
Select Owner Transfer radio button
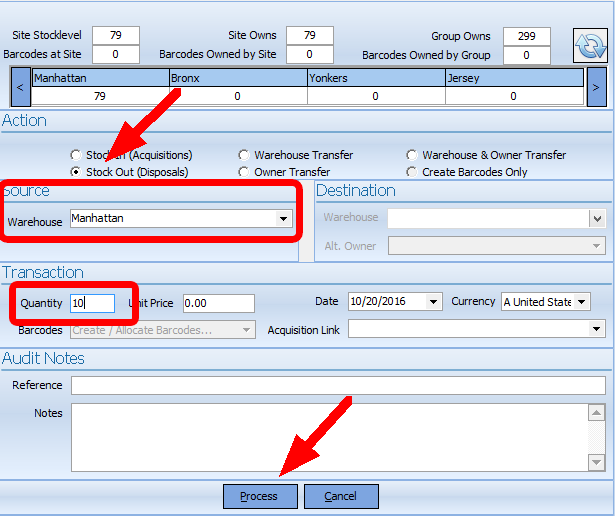245,172
